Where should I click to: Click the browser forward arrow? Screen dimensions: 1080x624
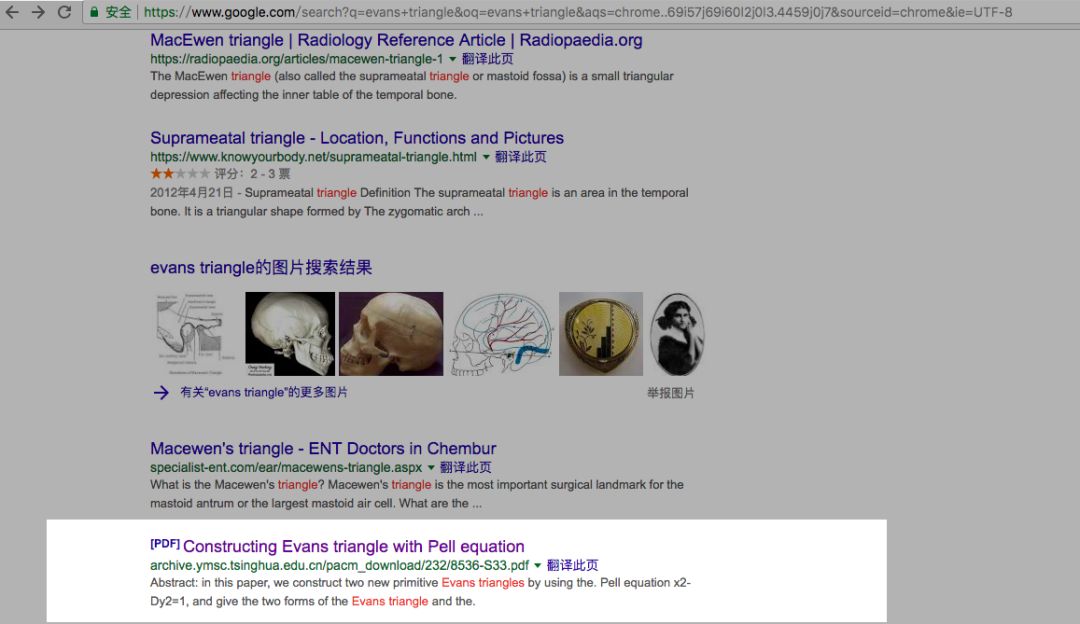click(38, 13)
